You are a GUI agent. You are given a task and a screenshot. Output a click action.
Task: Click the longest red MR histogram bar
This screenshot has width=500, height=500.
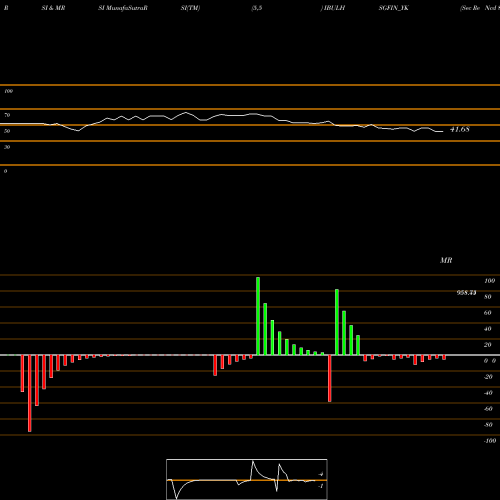click(30, 393)
